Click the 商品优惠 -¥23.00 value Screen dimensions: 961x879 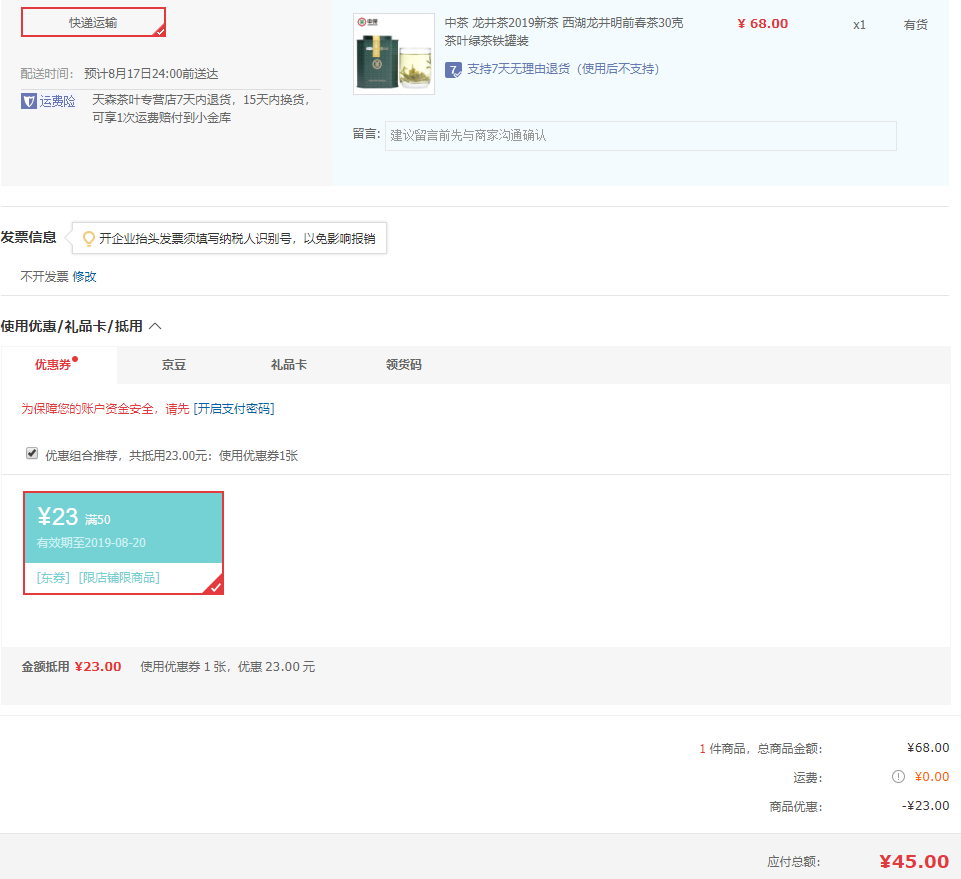point(925,806)
